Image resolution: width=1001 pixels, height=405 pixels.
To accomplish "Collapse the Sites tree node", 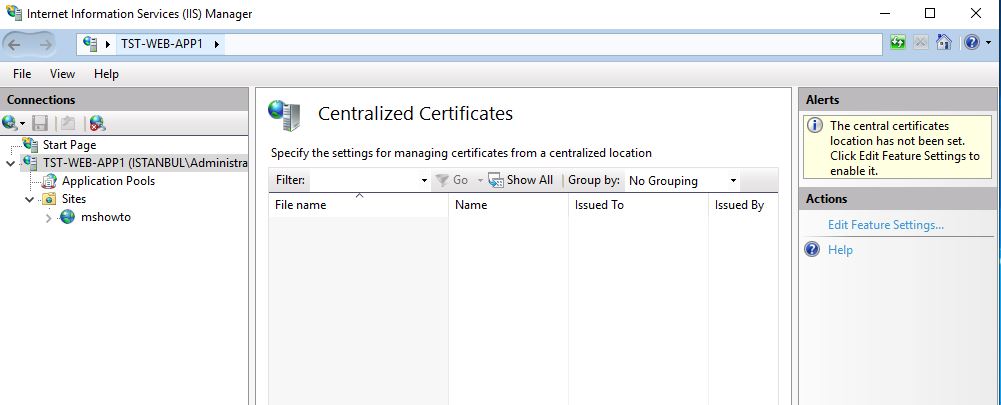I will (x=29, y=199).
